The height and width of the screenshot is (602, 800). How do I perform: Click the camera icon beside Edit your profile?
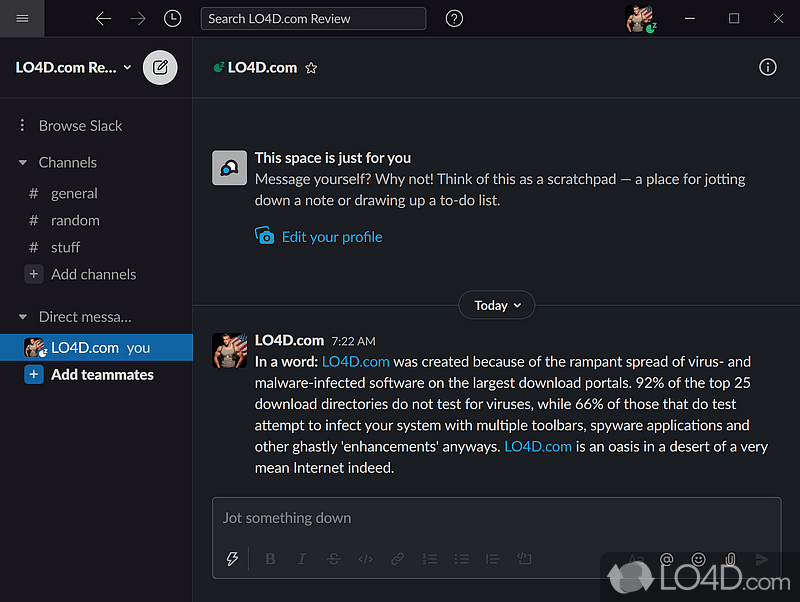click(264, 236)
